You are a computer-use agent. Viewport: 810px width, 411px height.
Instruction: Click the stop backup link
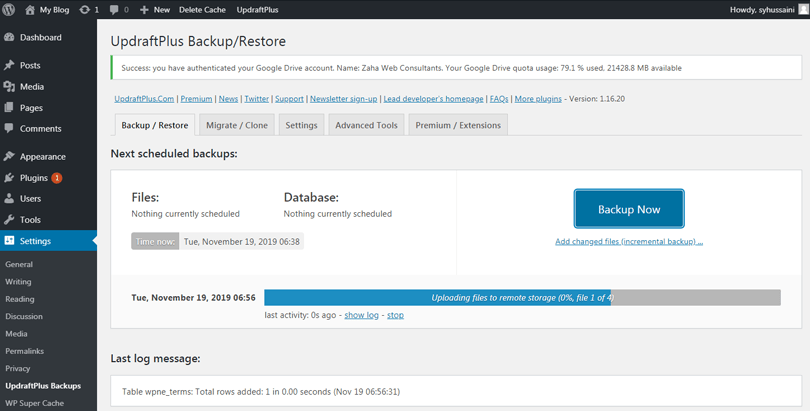395,315
